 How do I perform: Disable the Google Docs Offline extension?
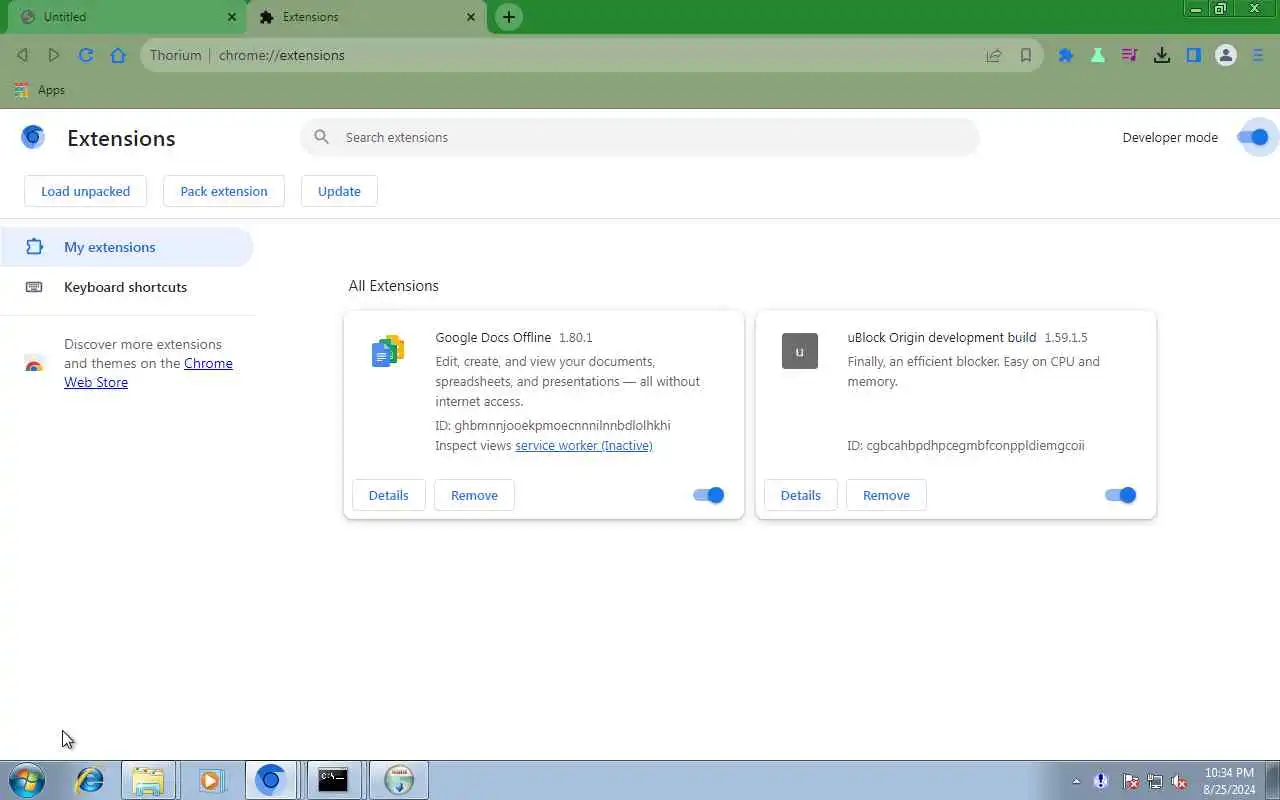point(708,495)
